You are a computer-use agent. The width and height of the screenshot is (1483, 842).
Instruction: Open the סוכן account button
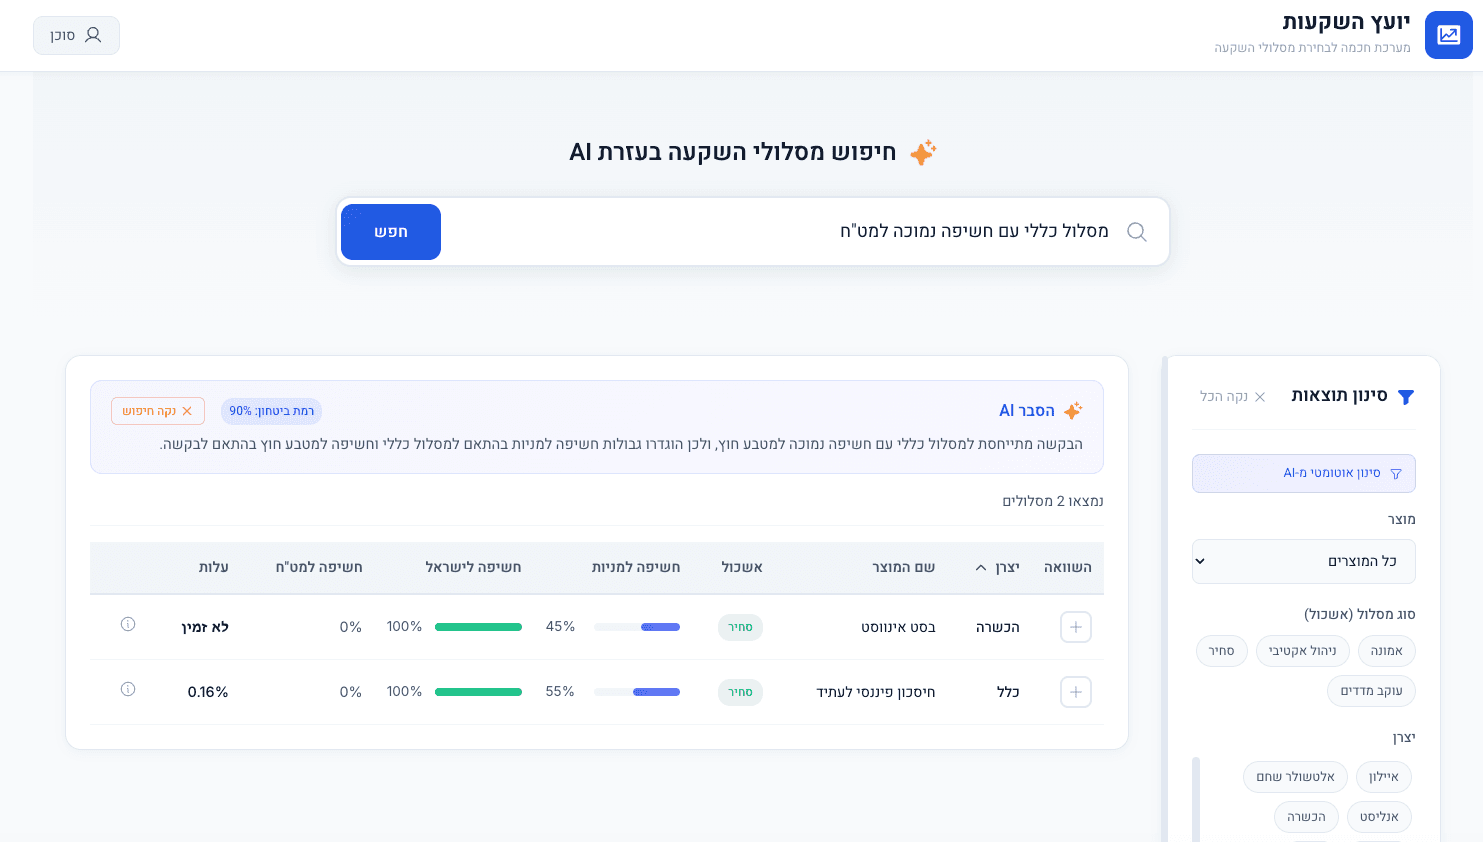pos(76,35)
